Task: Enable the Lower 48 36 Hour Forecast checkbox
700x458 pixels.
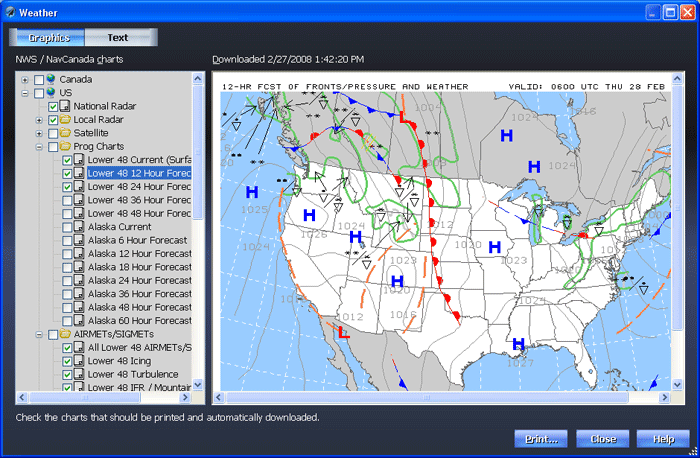Action: [67, 200]
